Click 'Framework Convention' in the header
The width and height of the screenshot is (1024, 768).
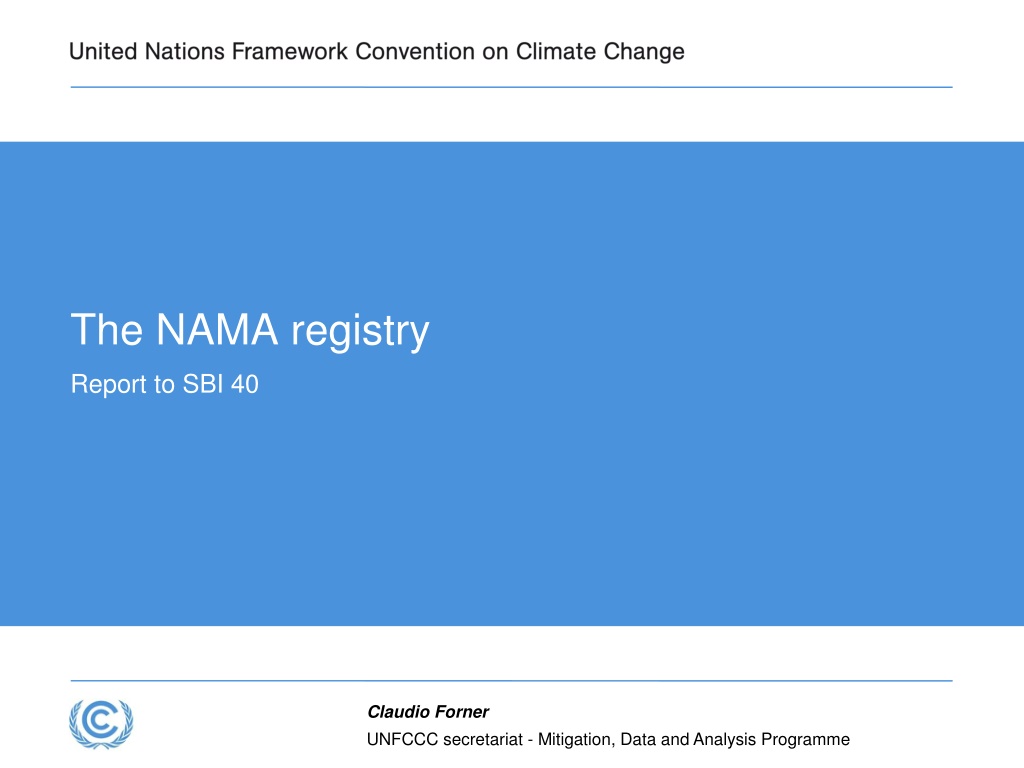pos(353,52)
